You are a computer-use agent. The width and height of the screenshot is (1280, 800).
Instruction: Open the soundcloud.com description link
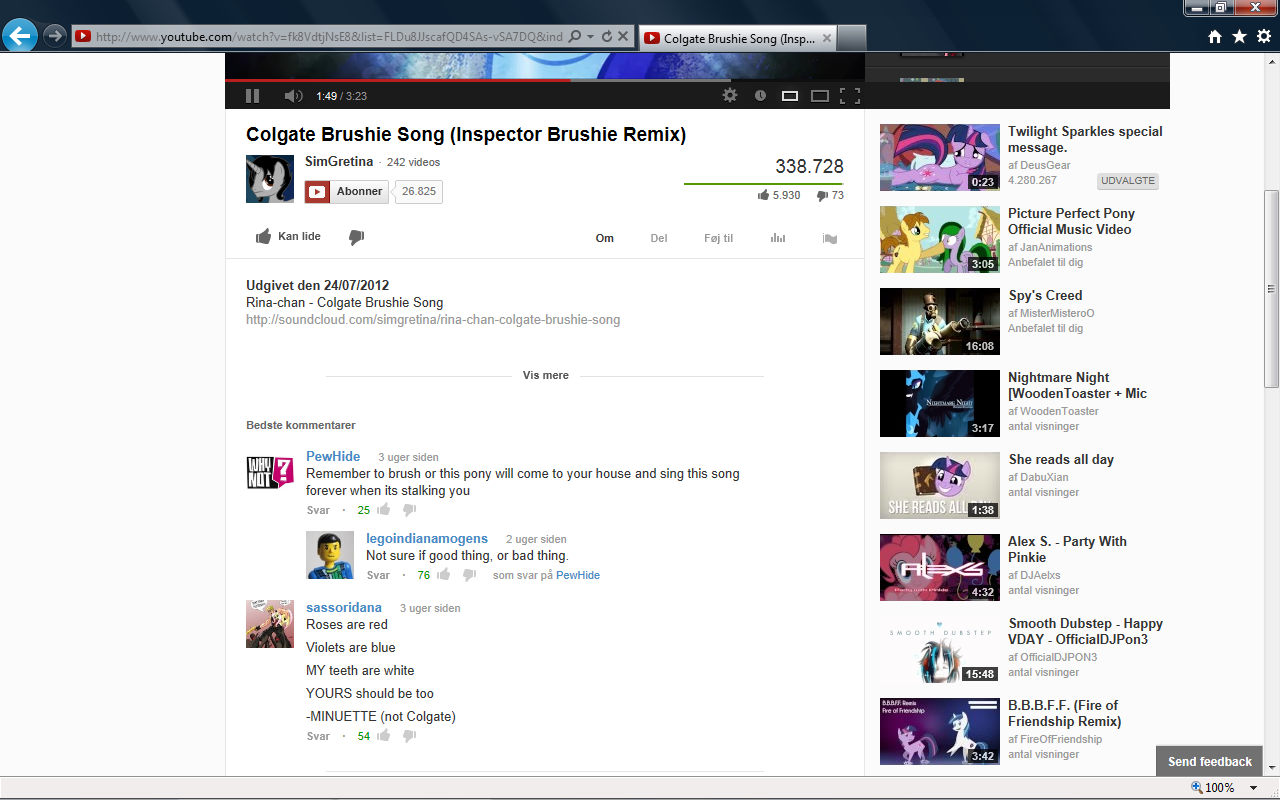click(433, 320)
